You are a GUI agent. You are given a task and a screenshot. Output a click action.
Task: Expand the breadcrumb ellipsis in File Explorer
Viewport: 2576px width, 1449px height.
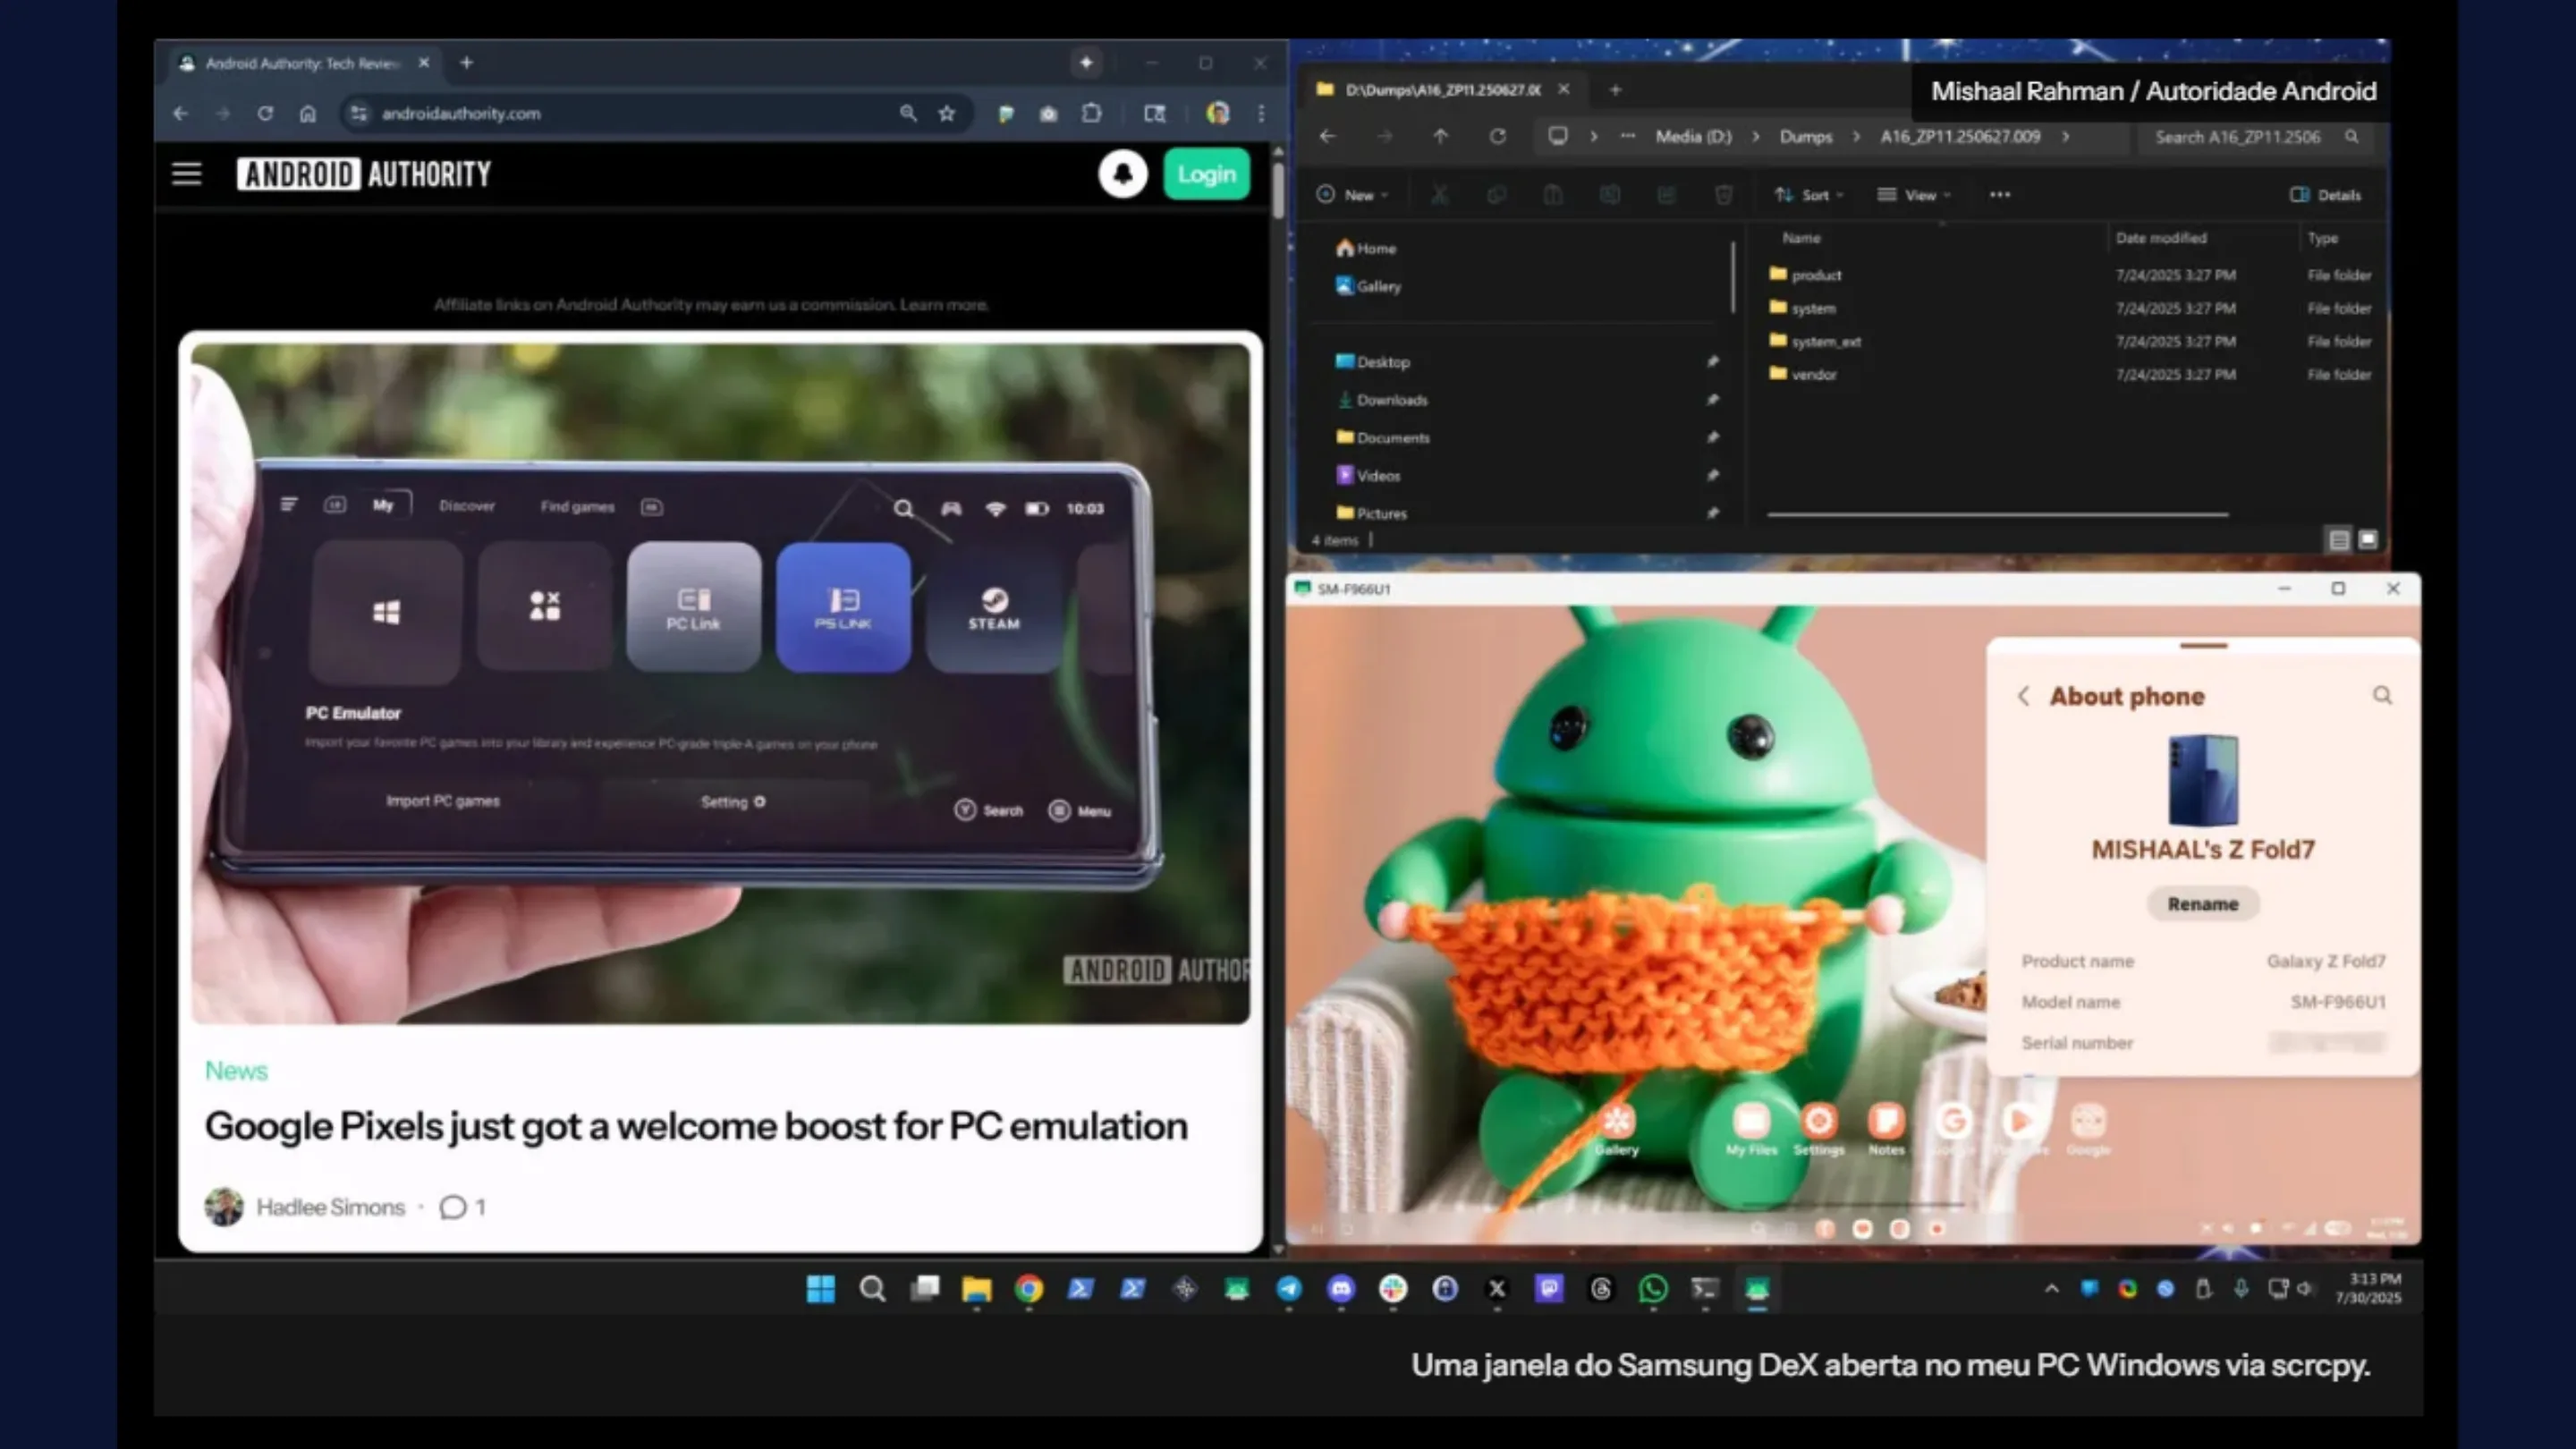[x=1628, y=136]
